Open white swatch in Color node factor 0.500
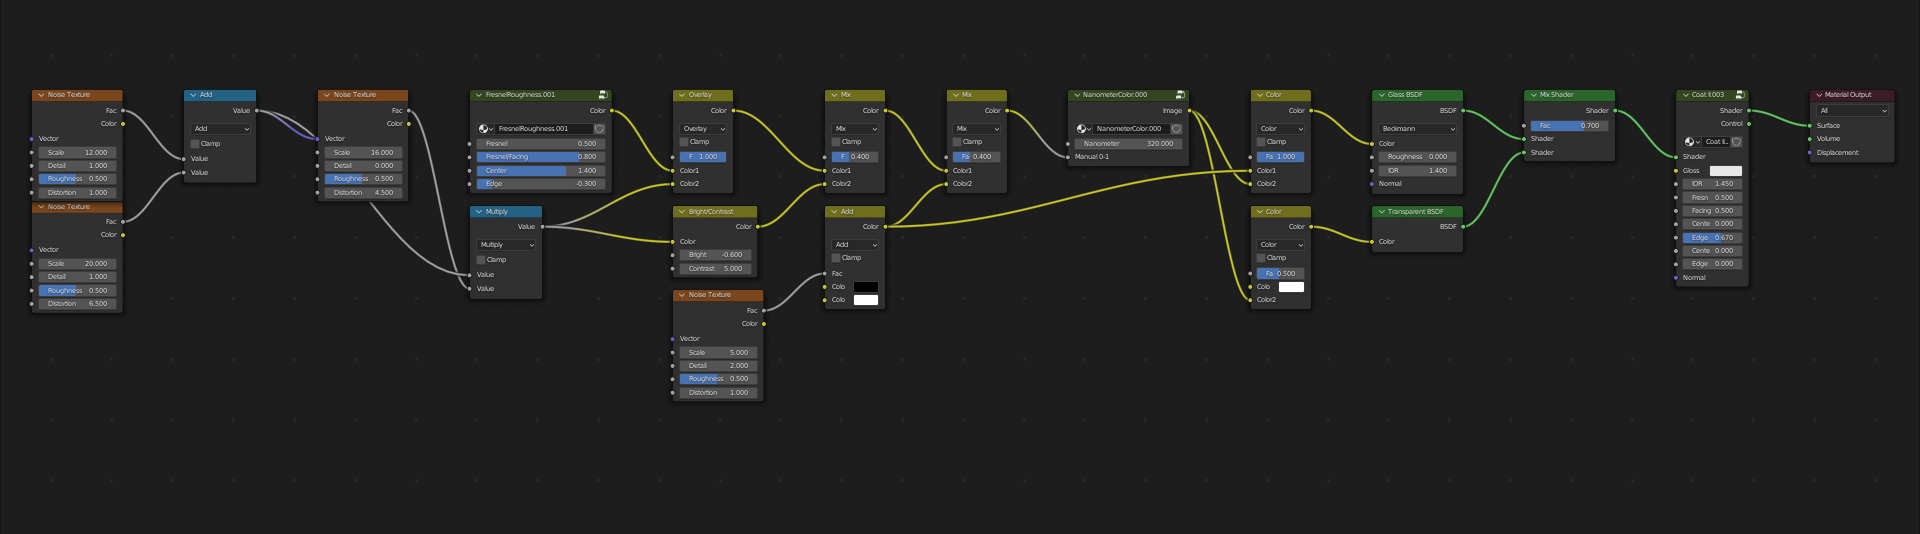 (x=1292, y=287)
